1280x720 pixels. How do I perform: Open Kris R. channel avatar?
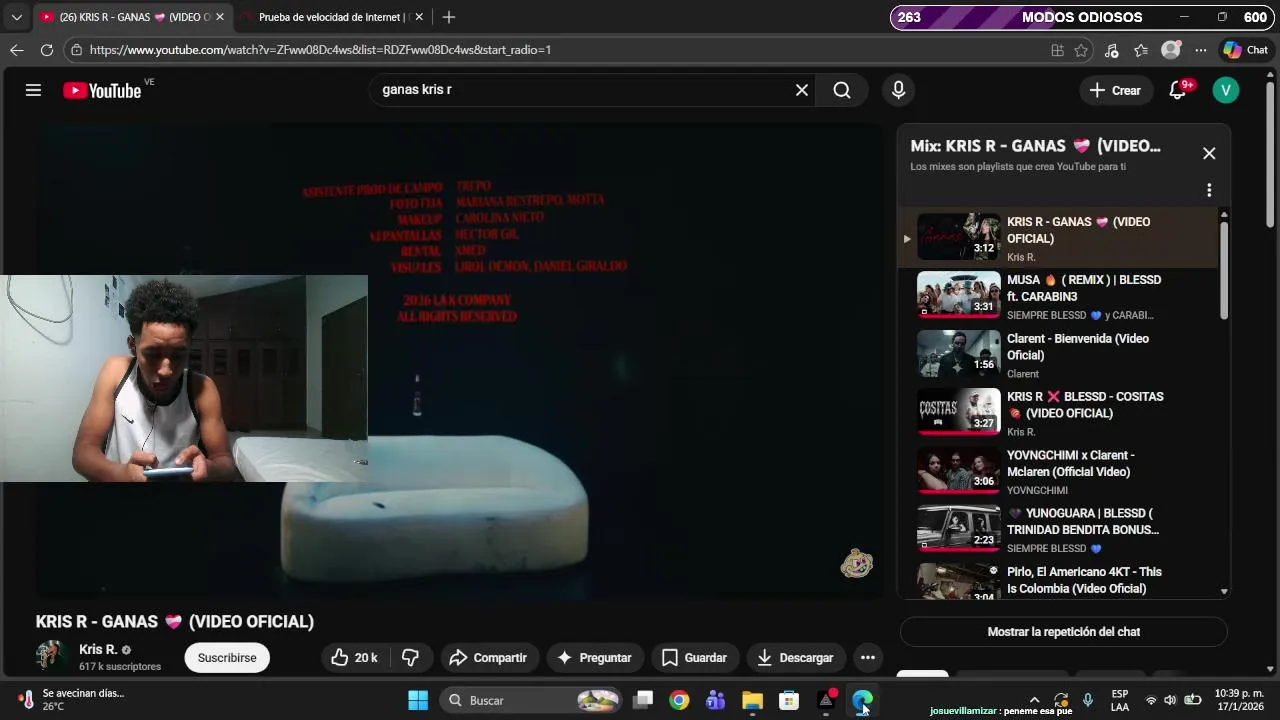click(52, 656)
